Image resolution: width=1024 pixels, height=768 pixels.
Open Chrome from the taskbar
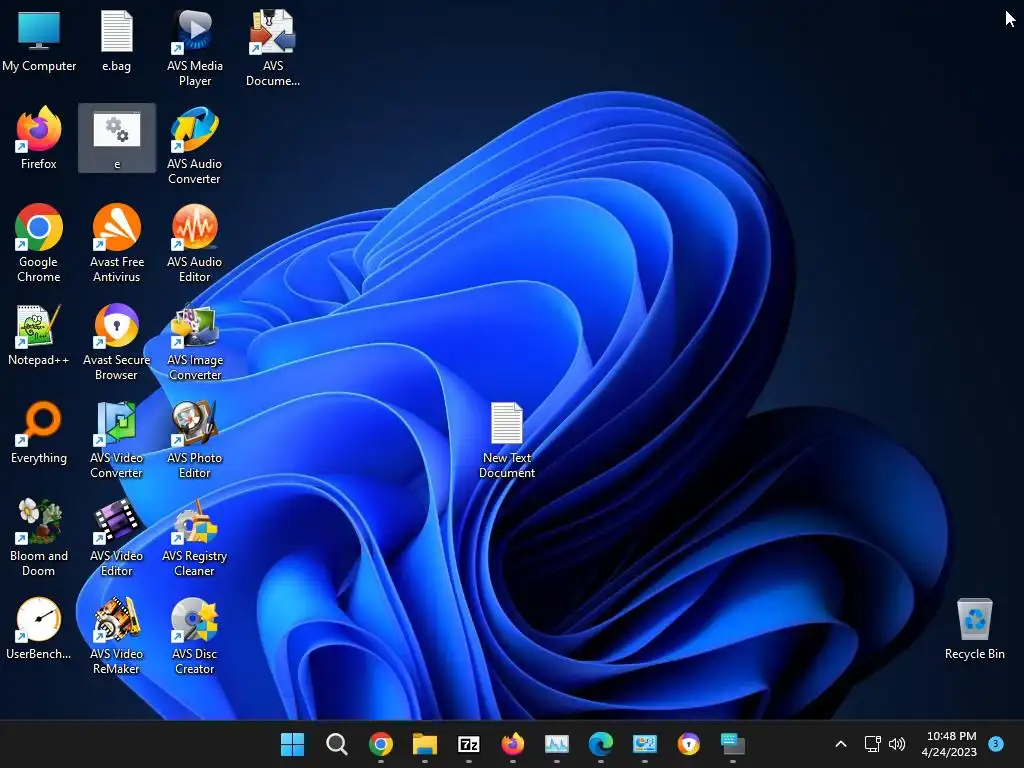[381, 744]
